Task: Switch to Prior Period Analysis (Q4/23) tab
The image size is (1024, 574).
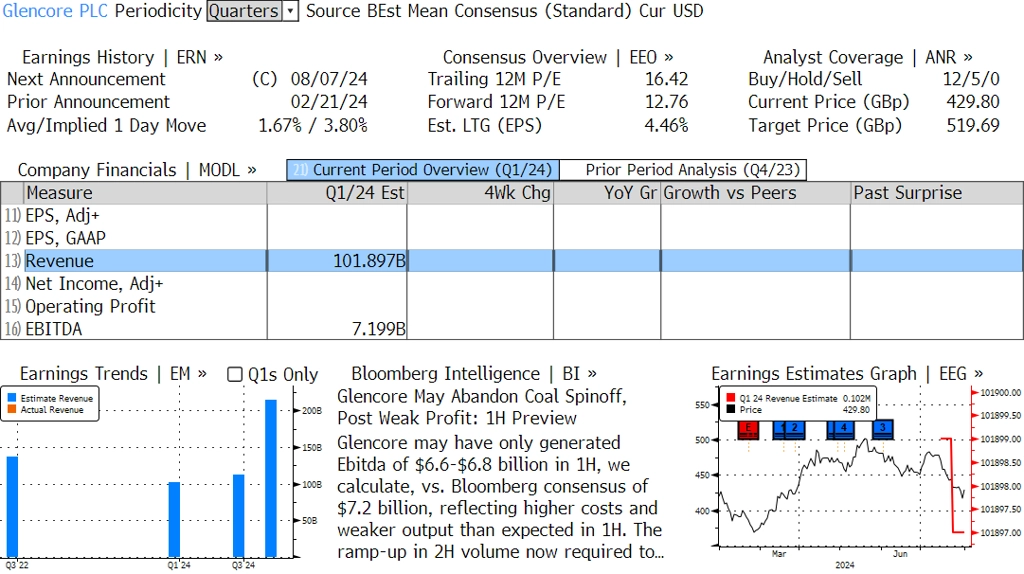Action: tap(684, 170)
